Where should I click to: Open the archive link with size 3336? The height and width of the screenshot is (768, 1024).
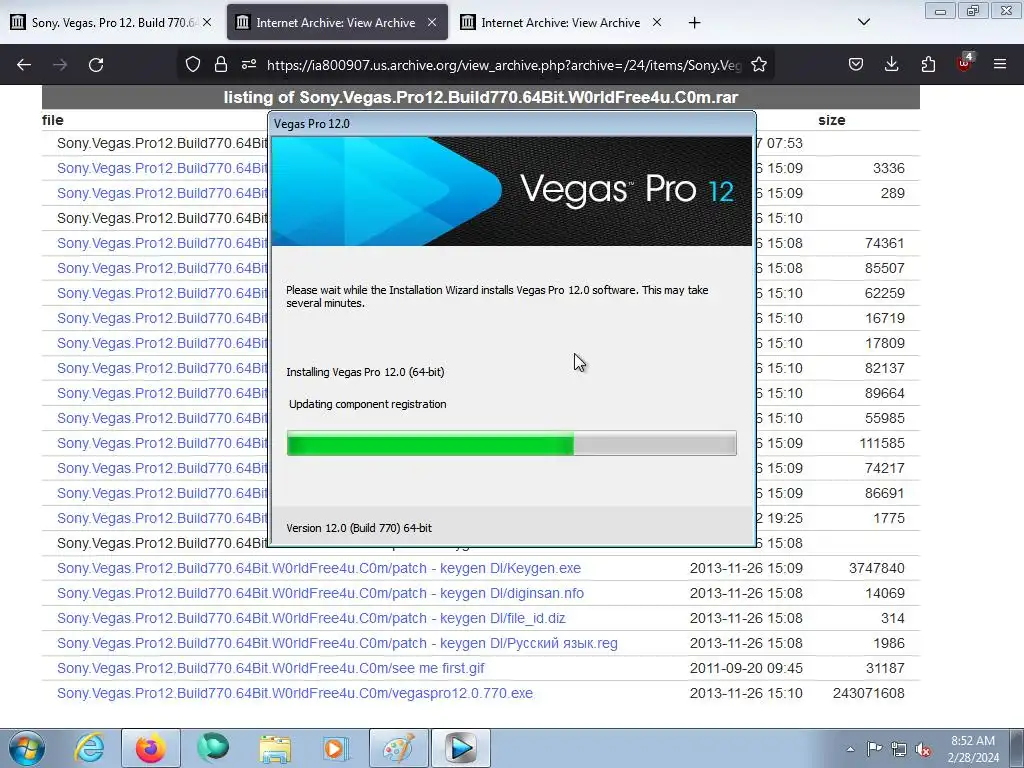tap(162, 168)
